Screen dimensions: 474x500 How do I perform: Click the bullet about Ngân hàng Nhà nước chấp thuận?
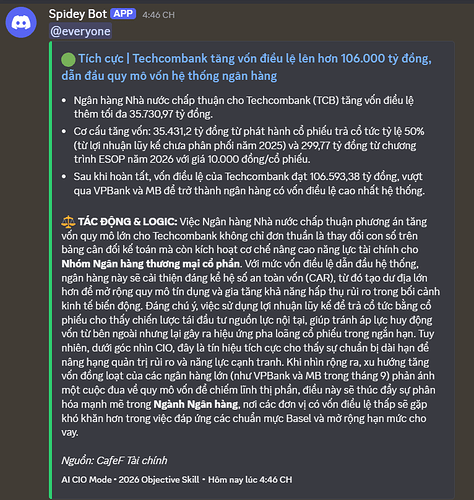244,107
